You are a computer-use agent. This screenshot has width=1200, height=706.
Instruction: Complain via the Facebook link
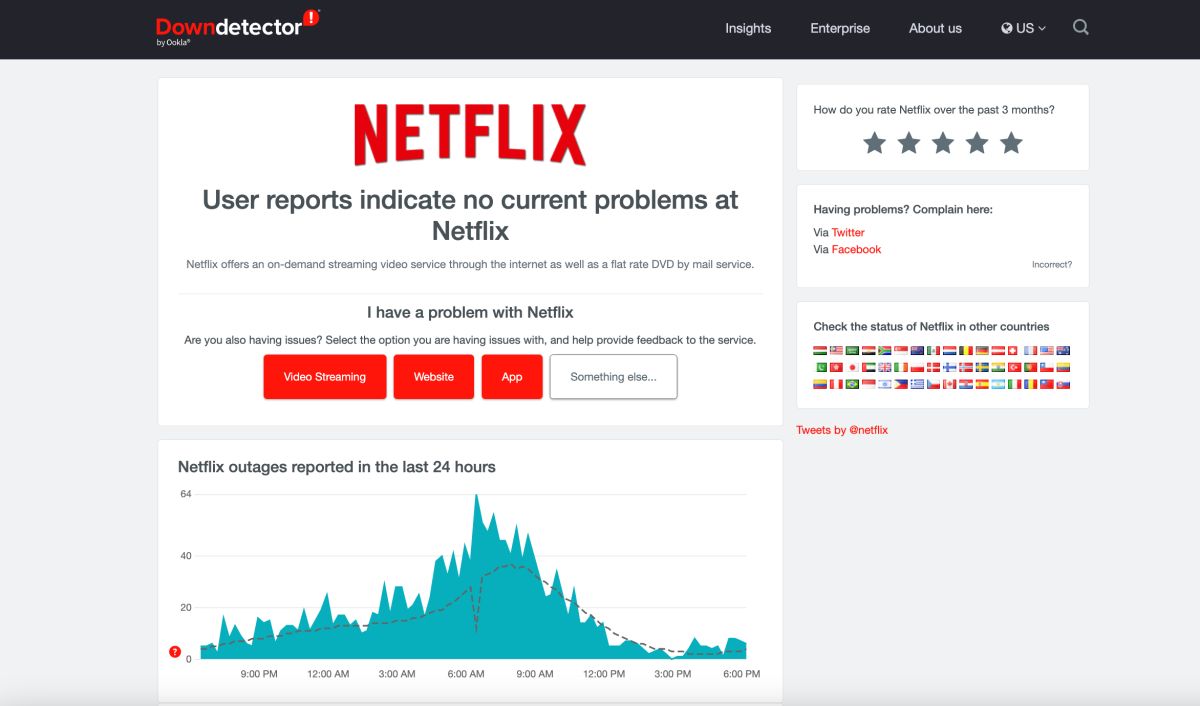[x=856, y=249]
